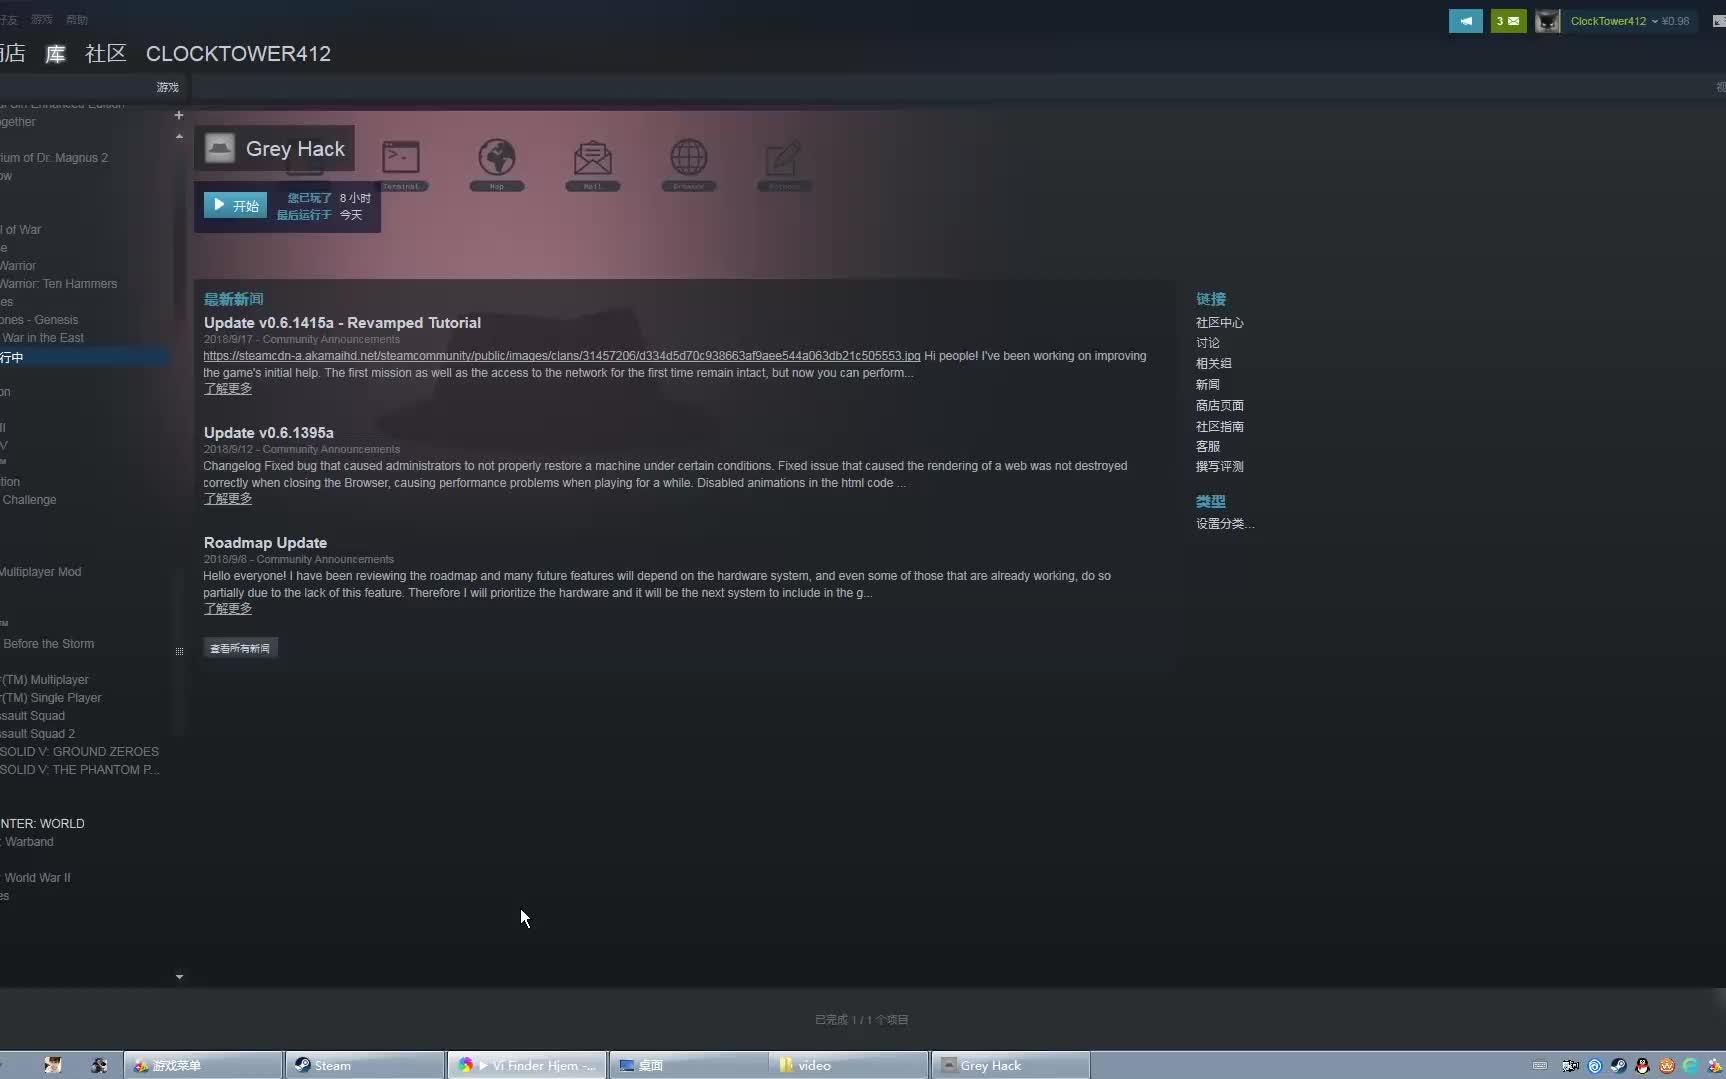Click the Notepad pencil icon in banner
The height and width of the screenshot is (1079, 1726).
tap(784, 163)
